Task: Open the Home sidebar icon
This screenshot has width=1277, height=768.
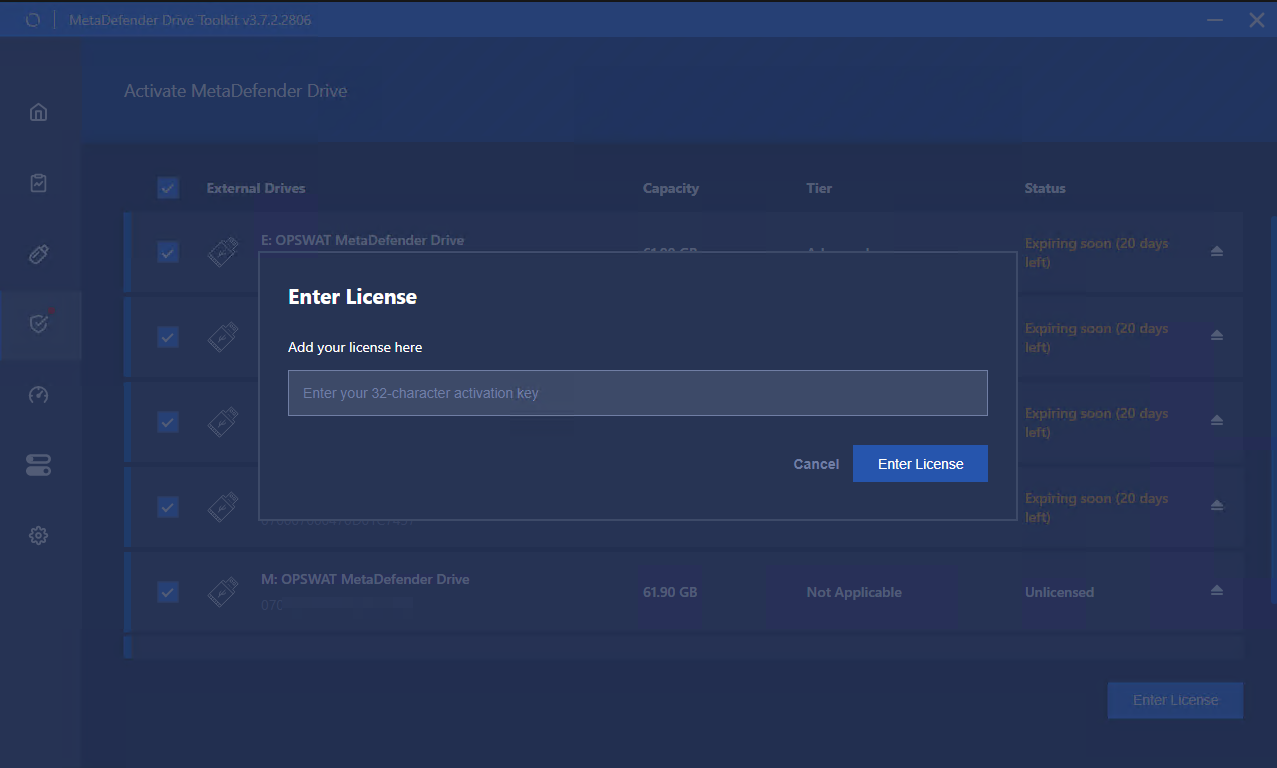Action: tap(38, 112)
